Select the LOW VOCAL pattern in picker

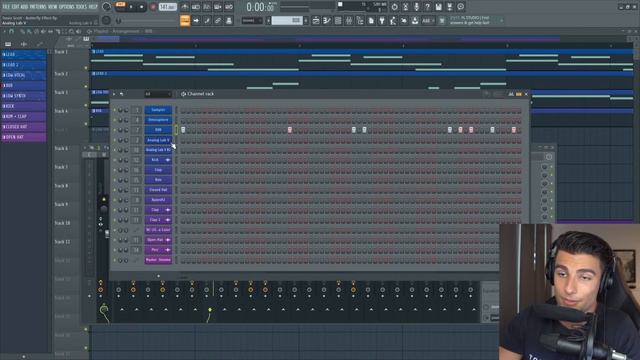coord(24,75)
